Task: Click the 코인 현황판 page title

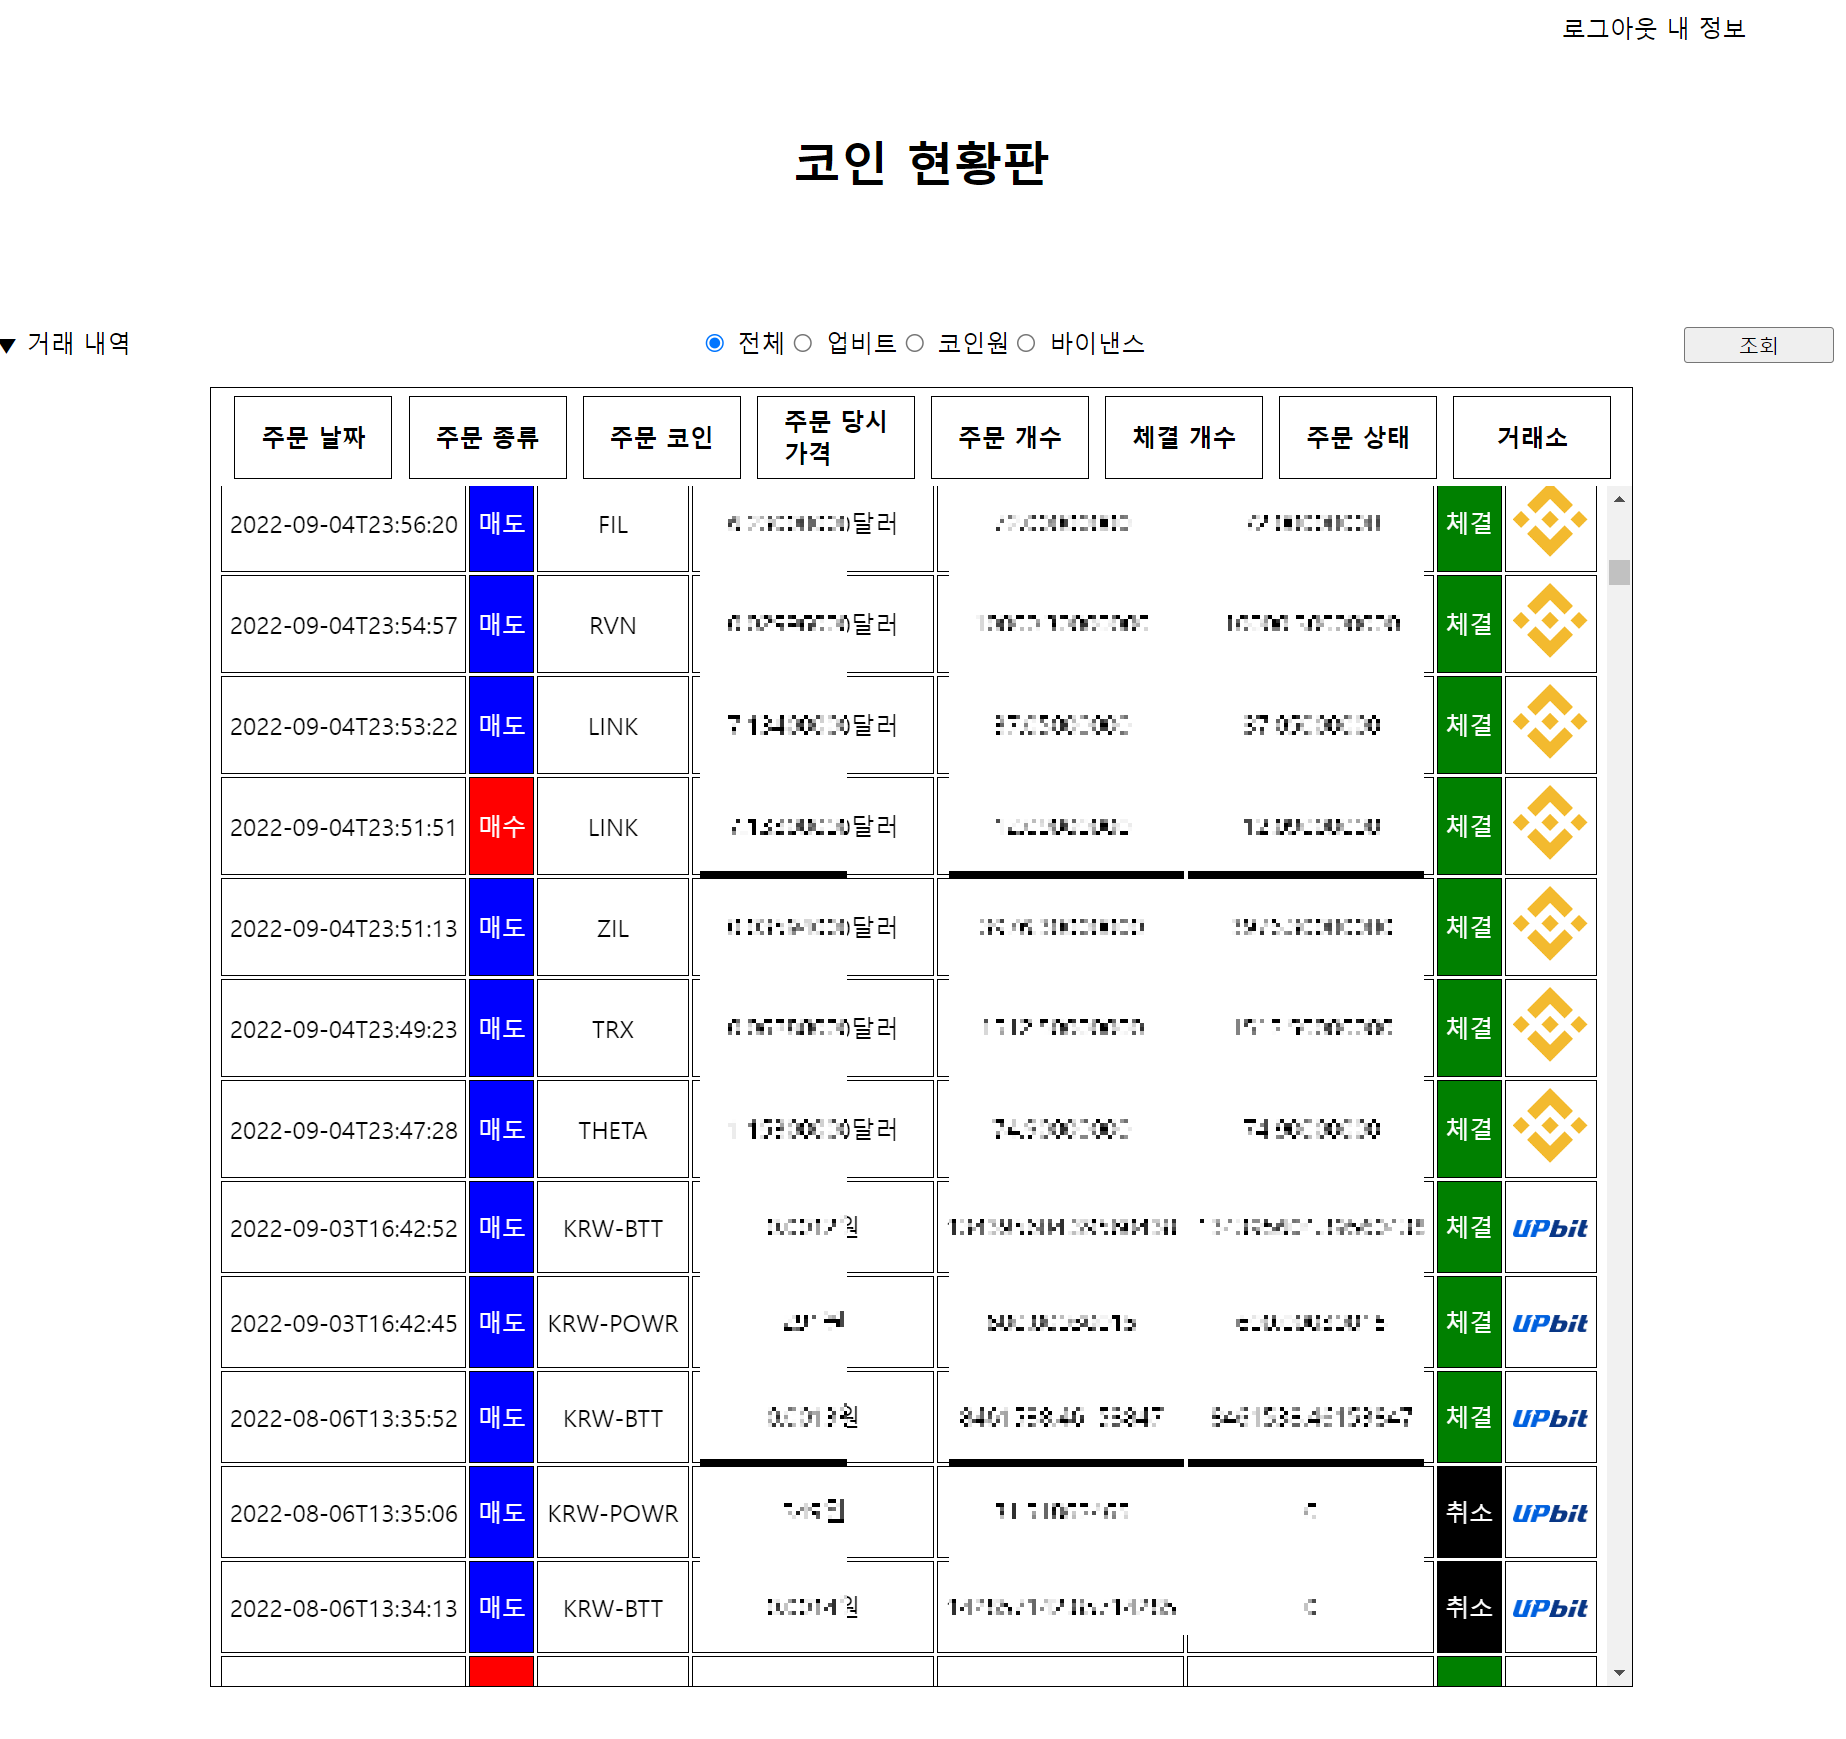Action: (921, 162)
